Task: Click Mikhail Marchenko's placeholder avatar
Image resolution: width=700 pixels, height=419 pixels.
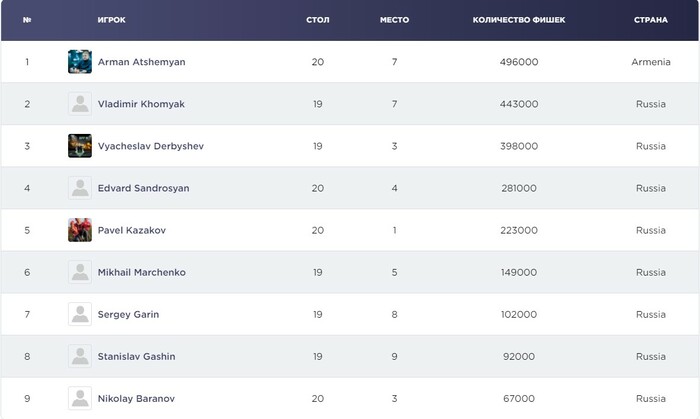Action: 80,272
